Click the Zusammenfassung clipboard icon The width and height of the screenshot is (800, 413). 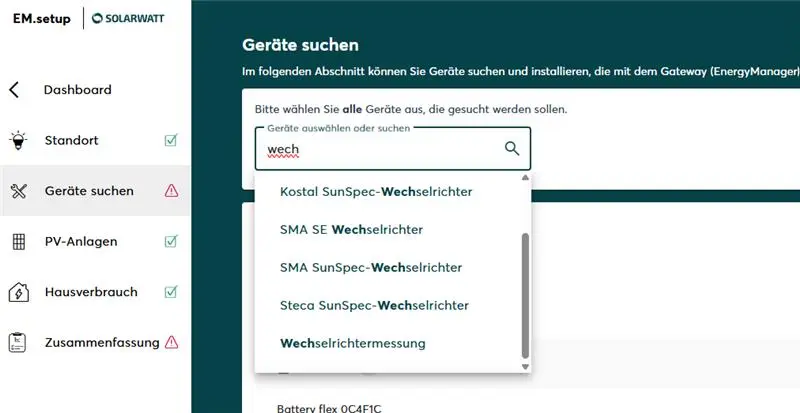point(17,342)
